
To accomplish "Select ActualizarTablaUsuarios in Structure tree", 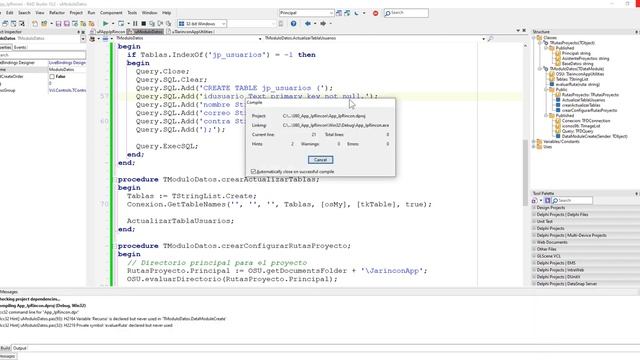I will (583, 100).
